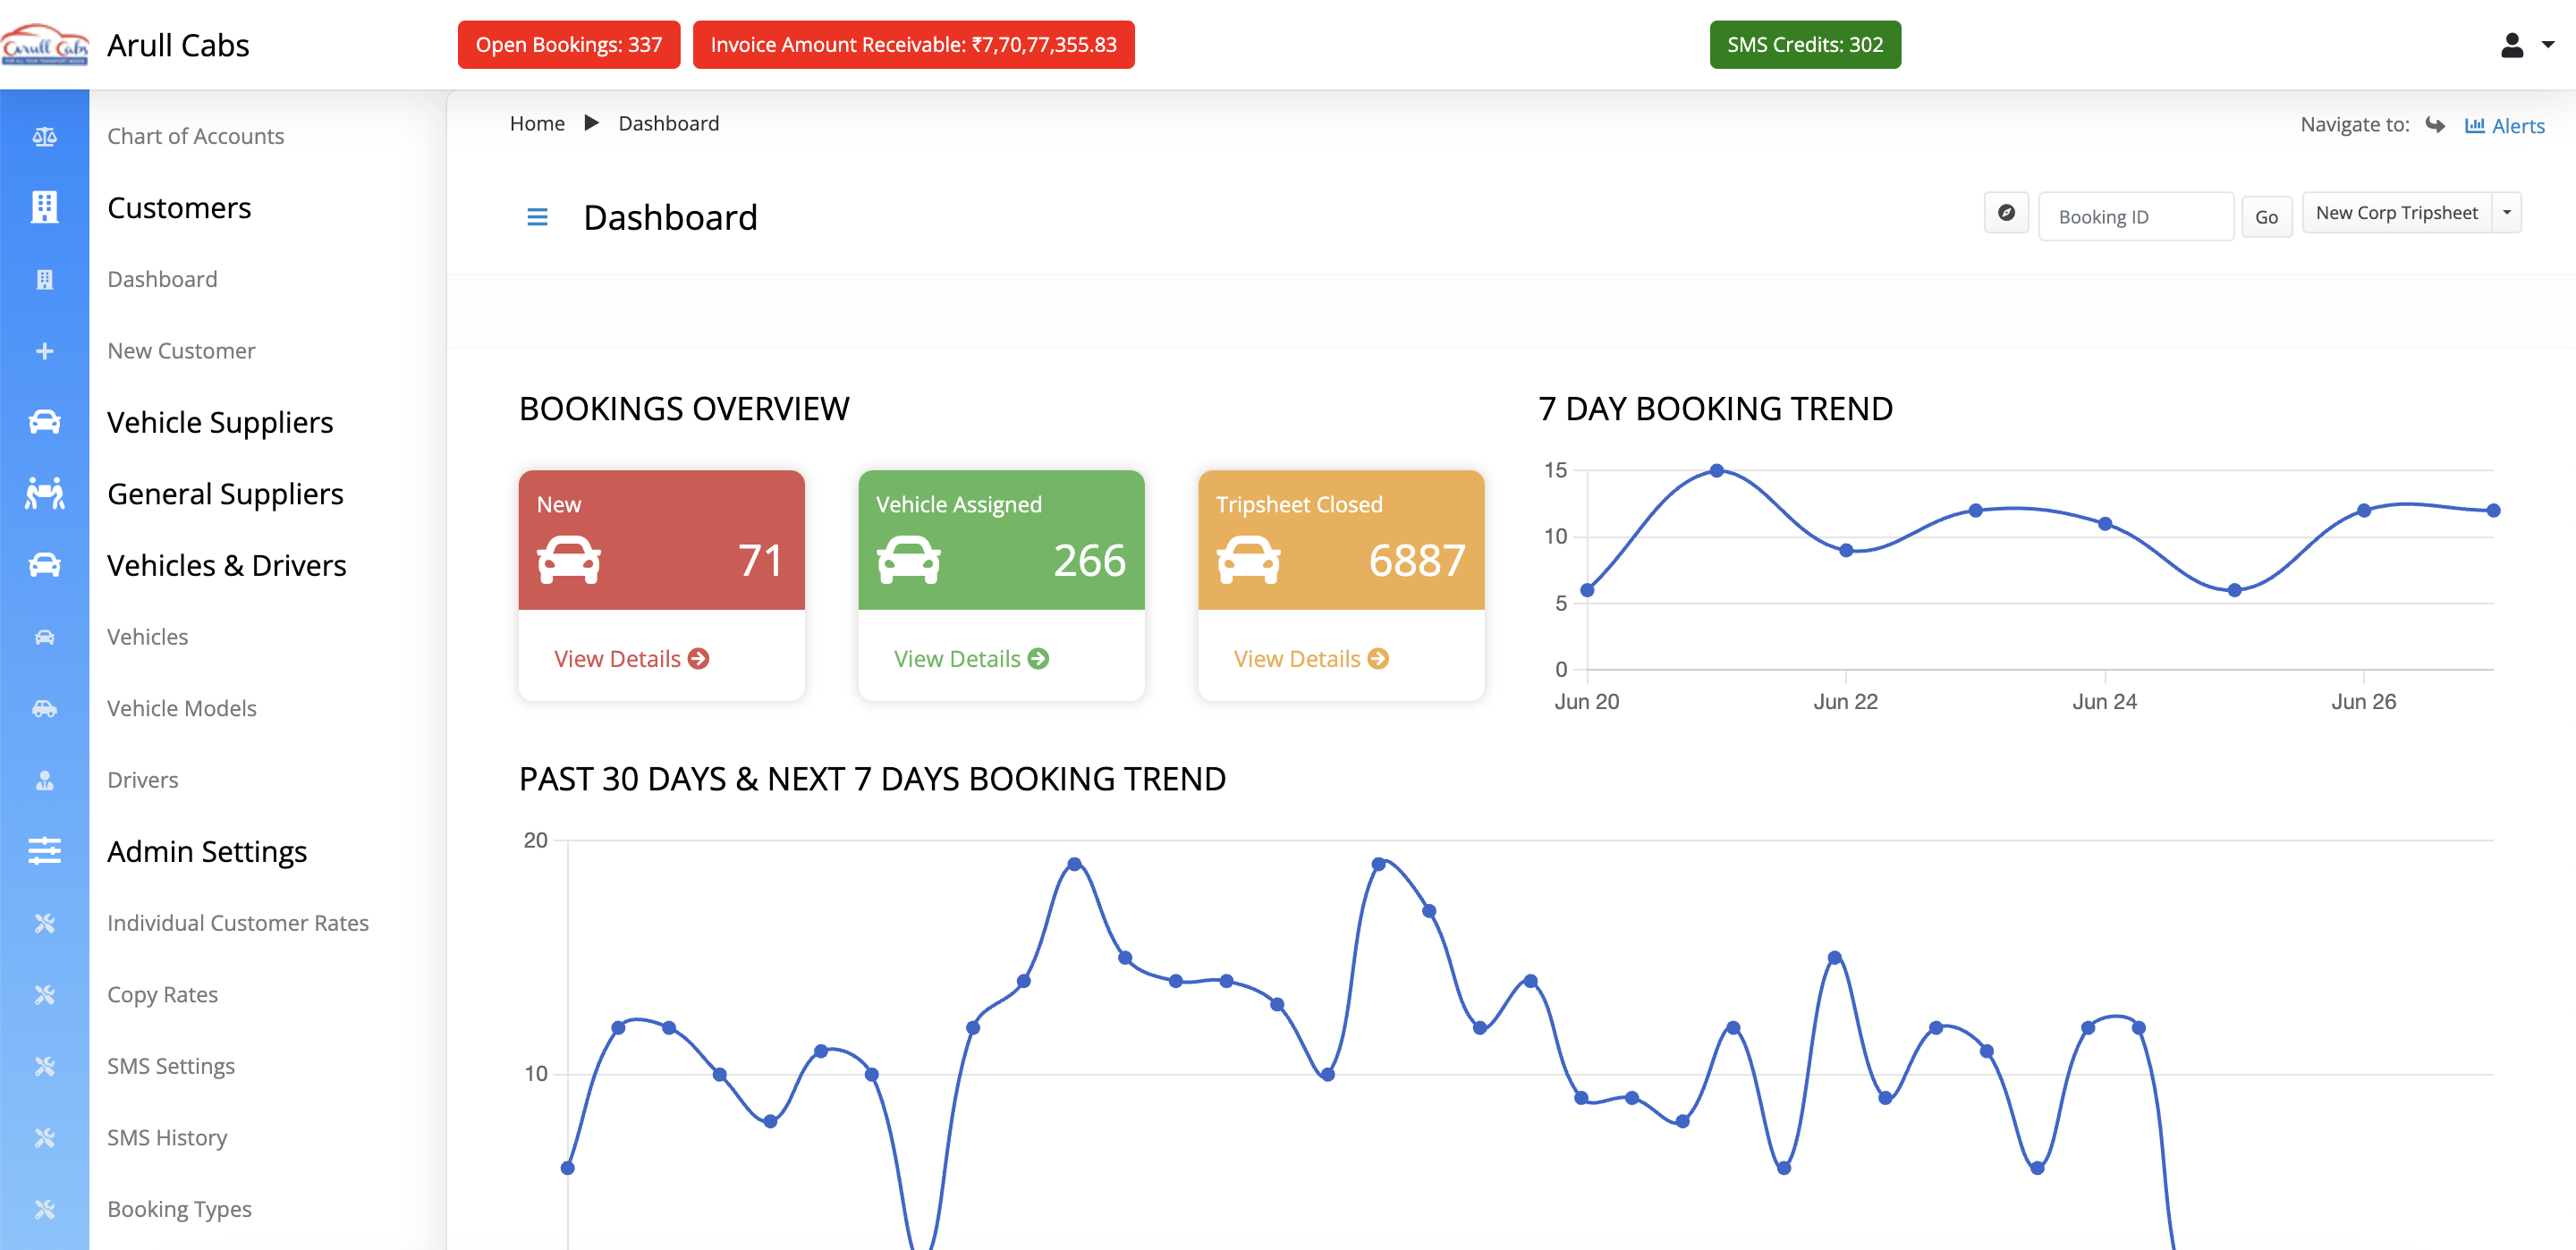This screenshot has width=2576, height=1250.
Task: Click the Open Bookings: 337 badge
Action: tap(568, 45)
